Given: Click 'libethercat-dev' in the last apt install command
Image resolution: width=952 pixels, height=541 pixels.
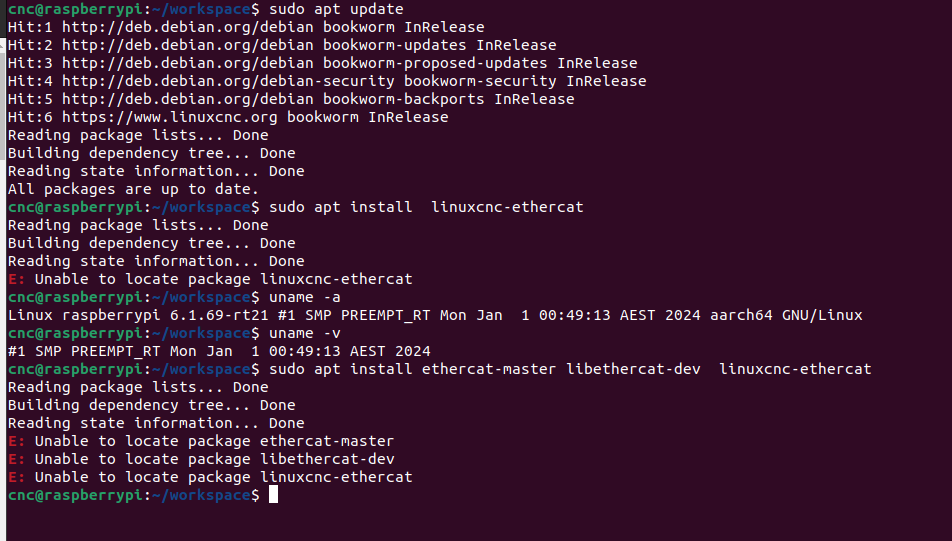Looking at the screenshot, I should [x=633, y=369].
